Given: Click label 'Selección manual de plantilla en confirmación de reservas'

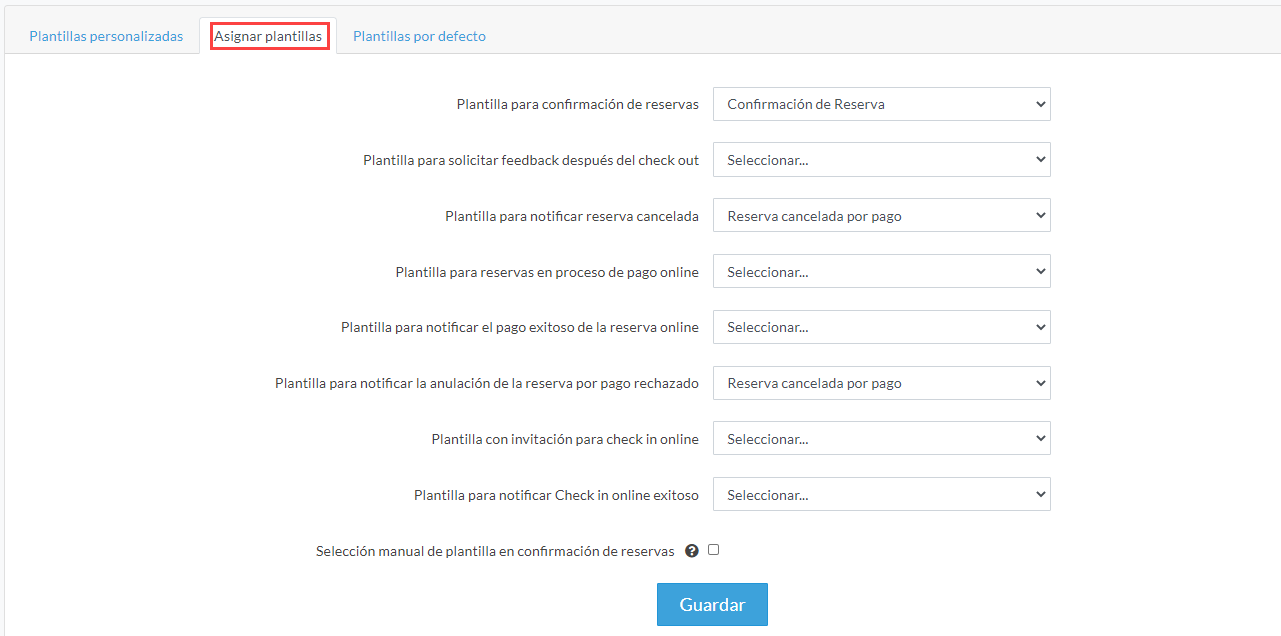Looking at the screenshot, I should [495, 551].
